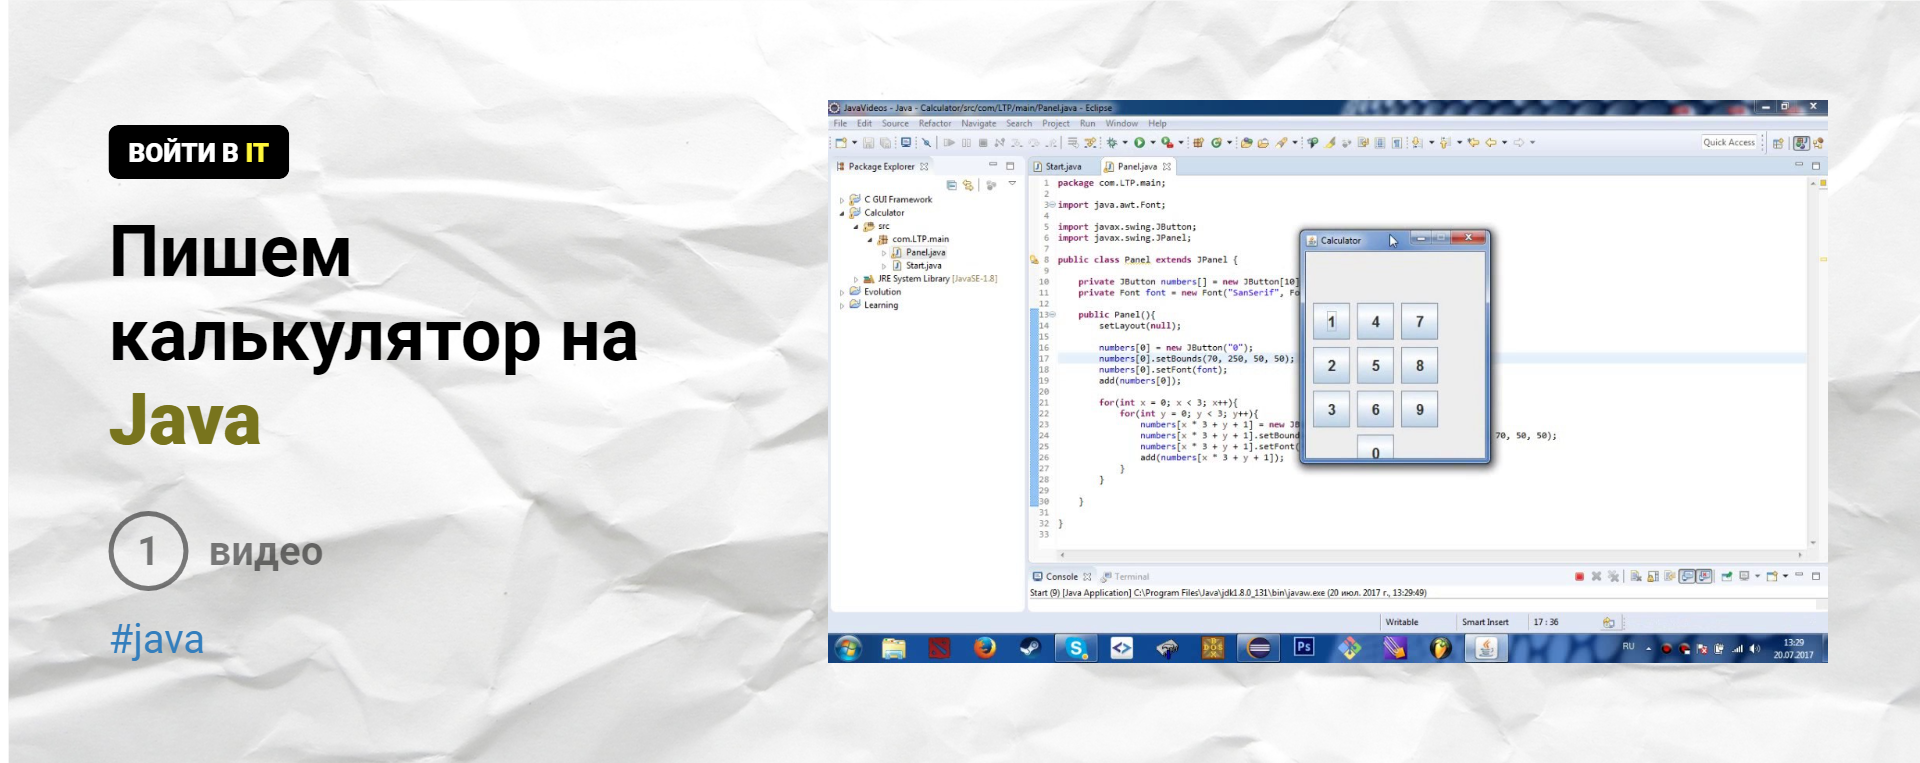Click the New Java Class icon

(1216, 143)
